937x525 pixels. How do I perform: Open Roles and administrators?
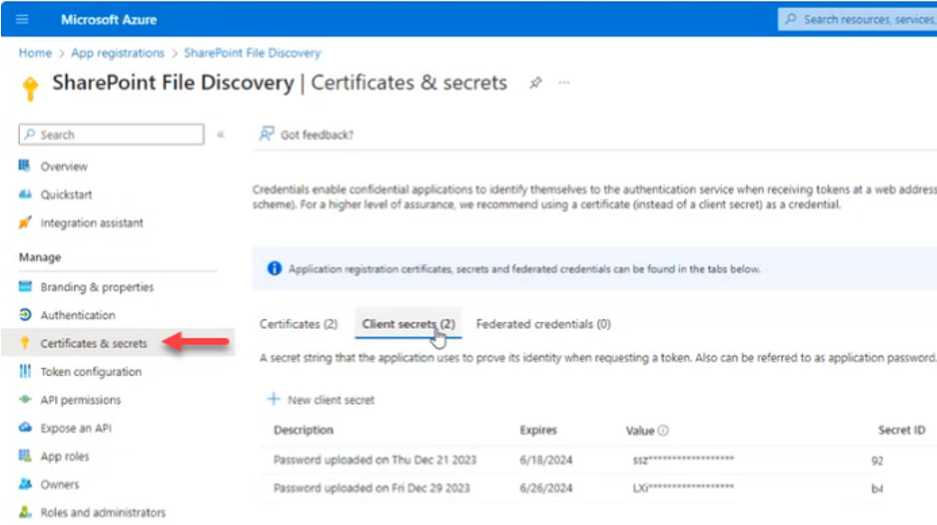pyautogui.click(x=103, y=512)
